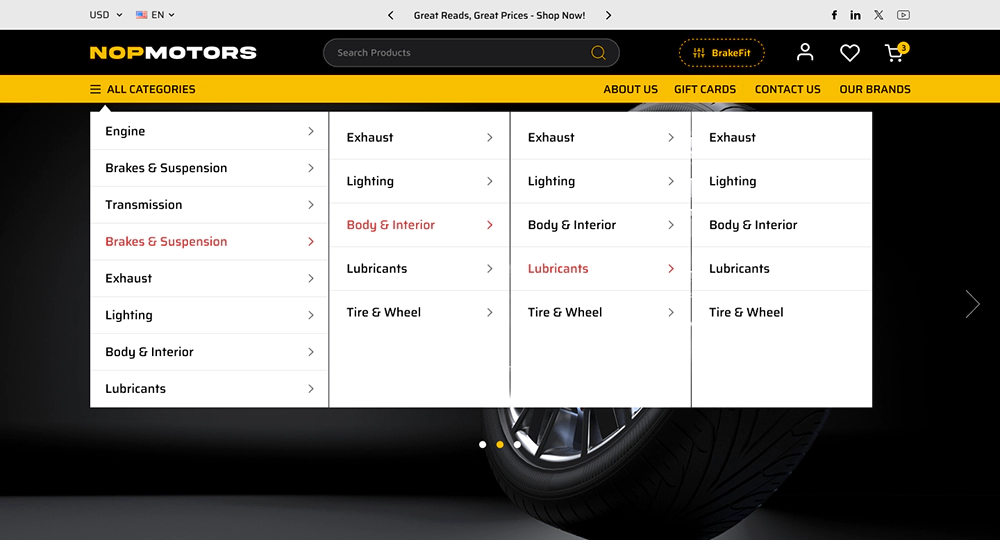Viewport: 1000px width, 540px height.
Task: Select the Transmission category
Action: tap(209, 205)
